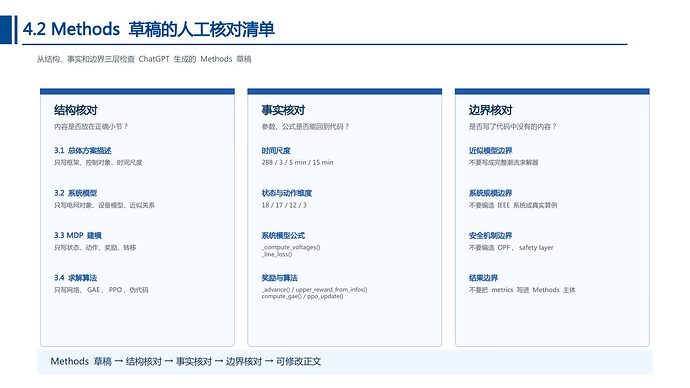Click the line "不要编造 OPF、safety layer"
Screen dimensions: 690x388
[x=511, y=248]
